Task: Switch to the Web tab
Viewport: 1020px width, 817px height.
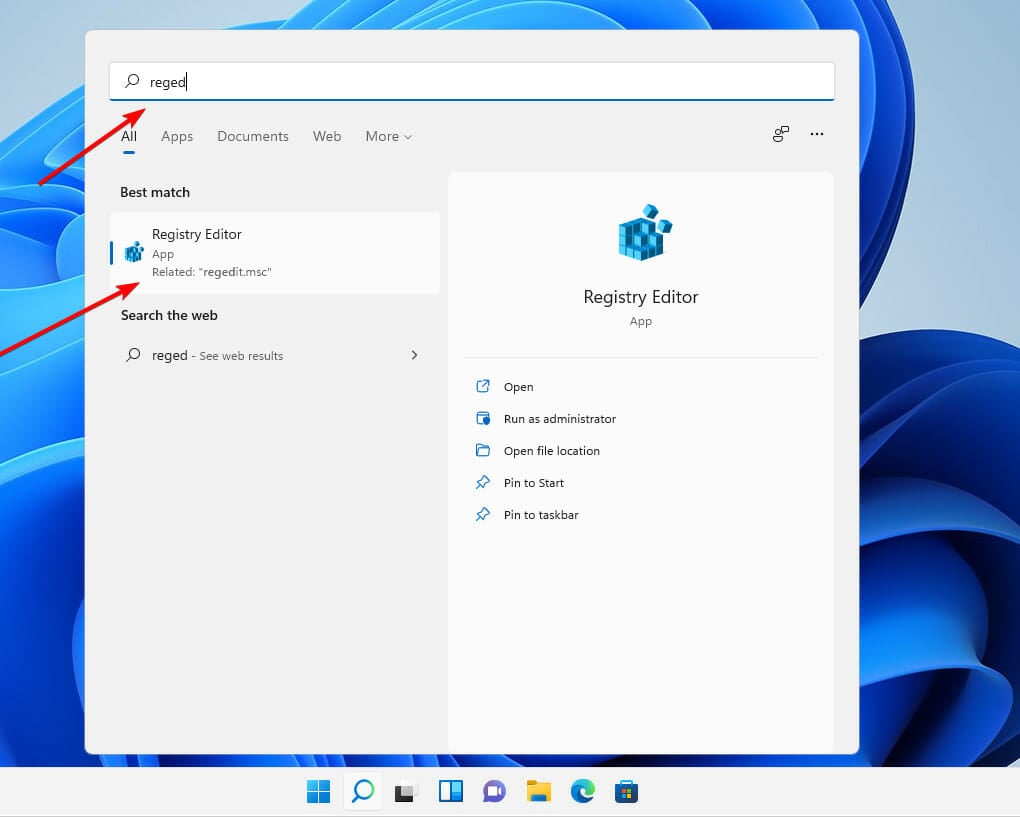Action: 327,136
